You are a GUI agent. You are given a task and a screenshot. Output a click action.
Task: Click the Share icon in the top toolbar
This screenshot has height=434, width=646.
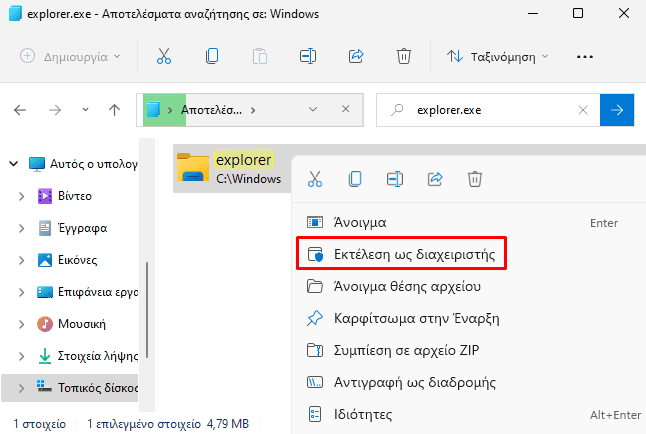coord(356,56)
